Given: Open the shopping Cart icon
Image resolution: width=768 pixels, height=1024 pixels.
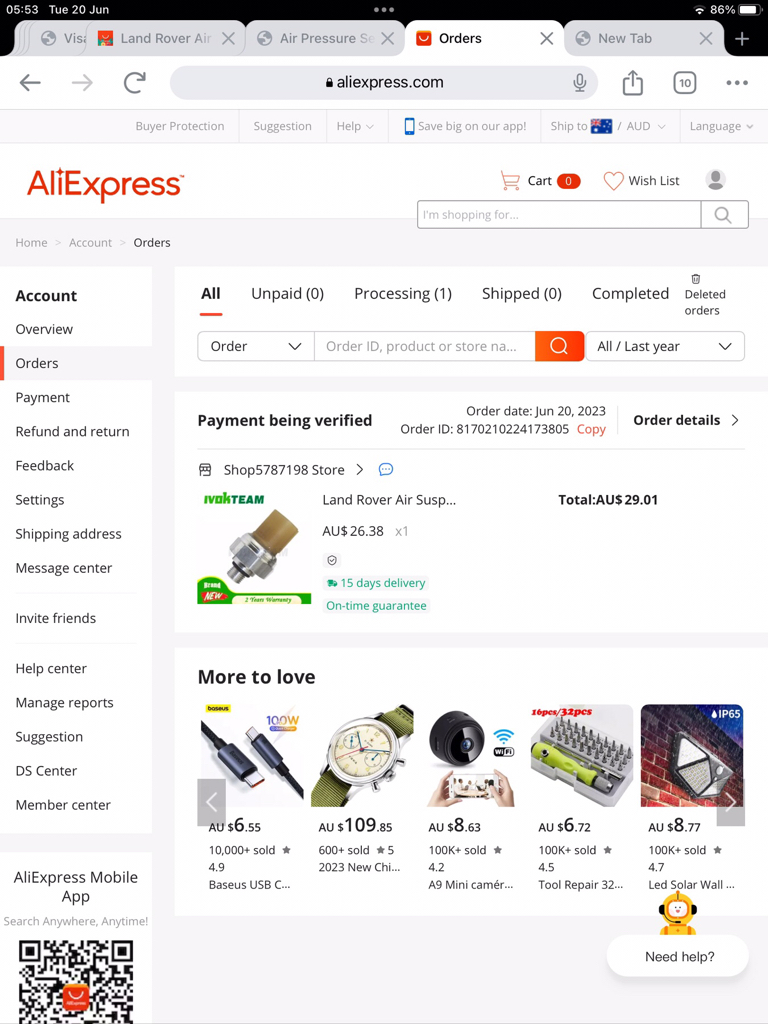Looking at the screenshot, I should [x=510, y=180].
